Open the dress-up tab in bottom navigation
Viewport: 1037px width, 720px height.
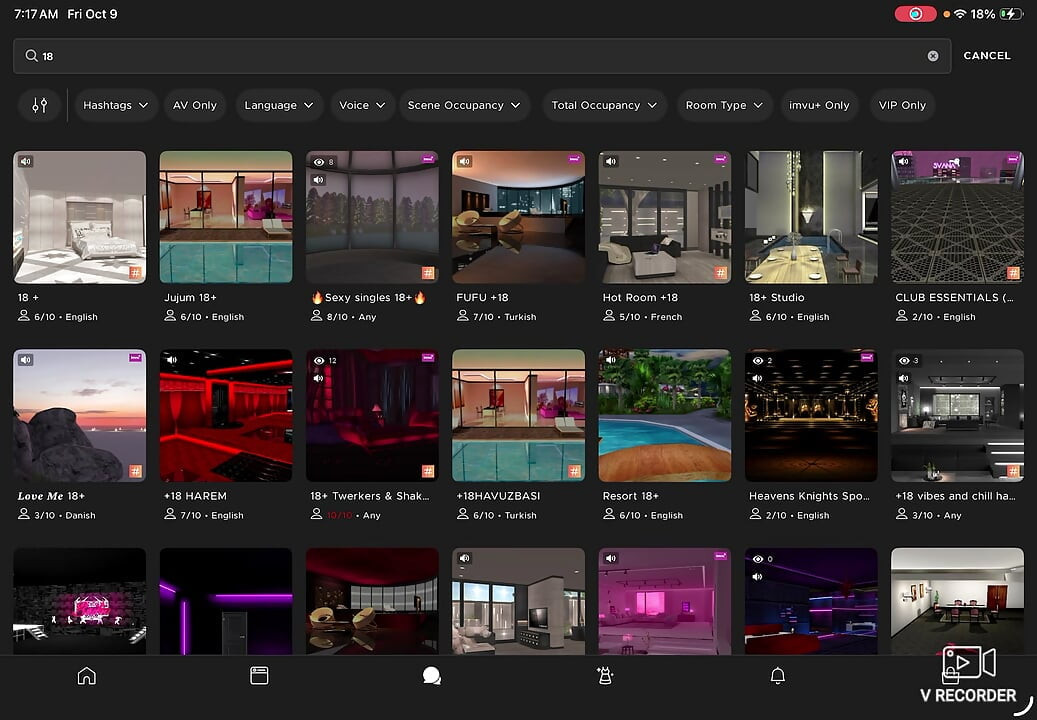pos(604,676)
